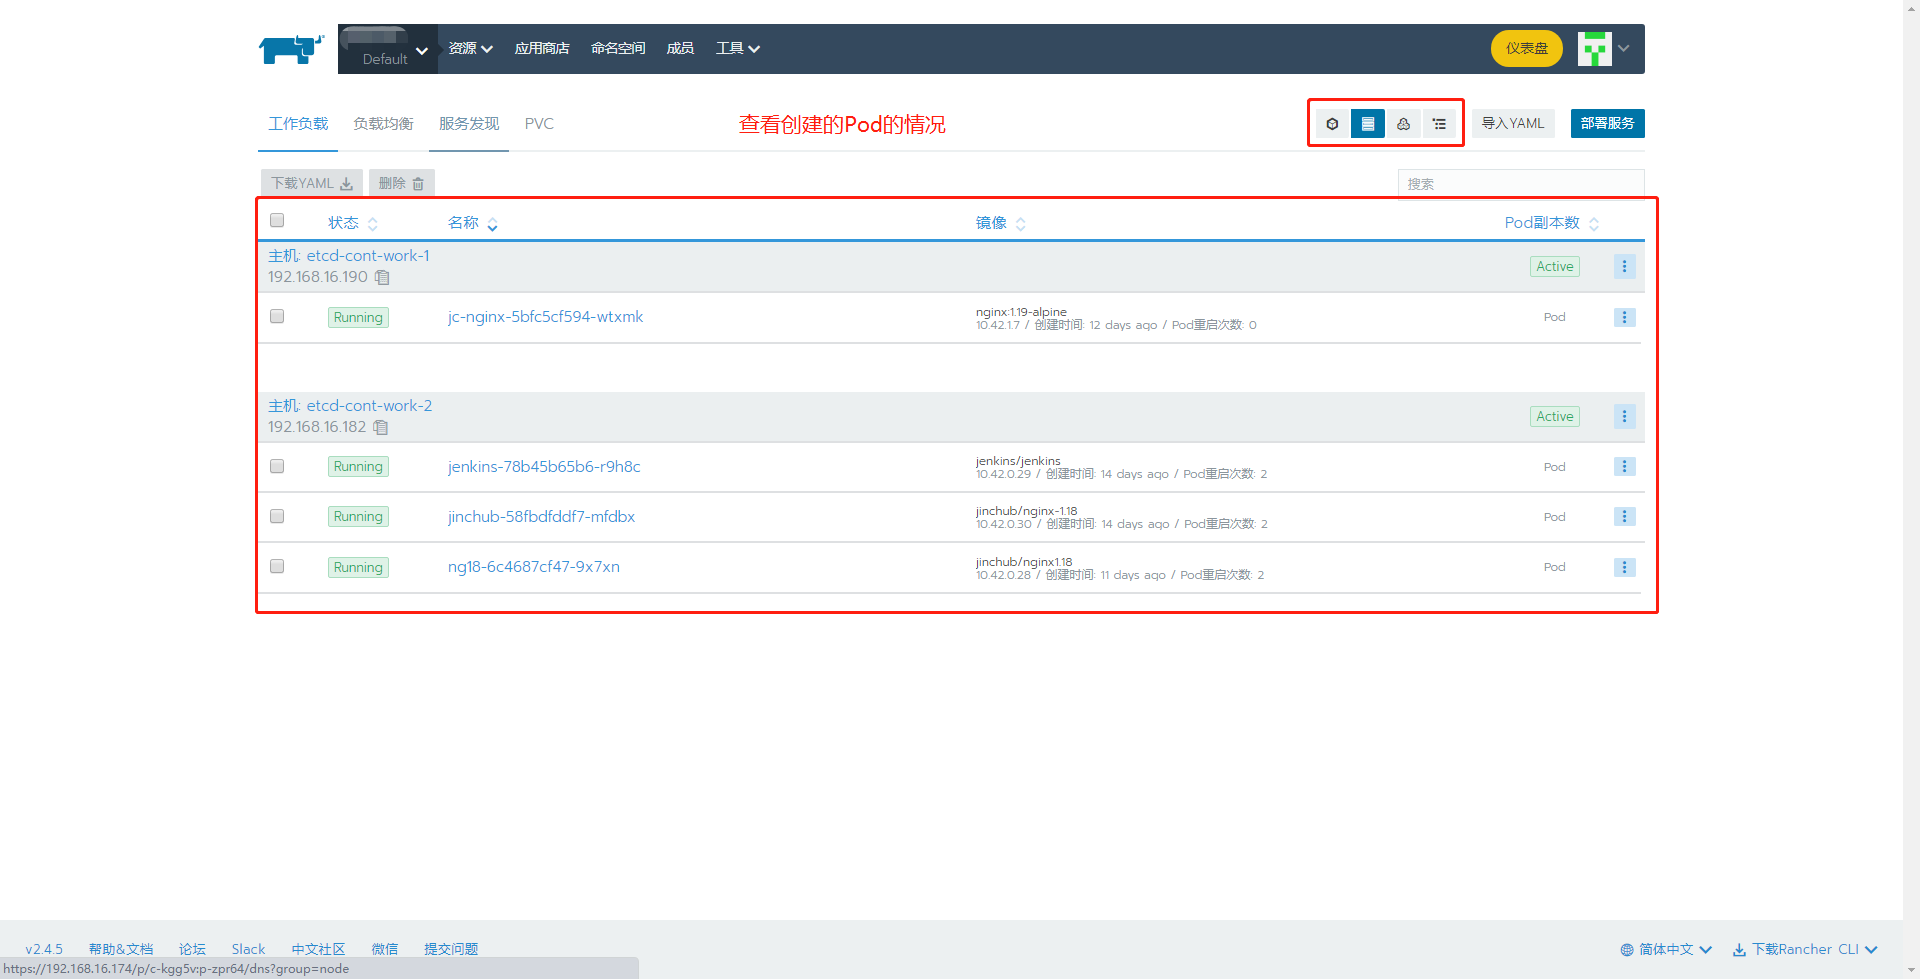Switch to the 服务发现 tab

pyautogui.click(x=469, y=124)
